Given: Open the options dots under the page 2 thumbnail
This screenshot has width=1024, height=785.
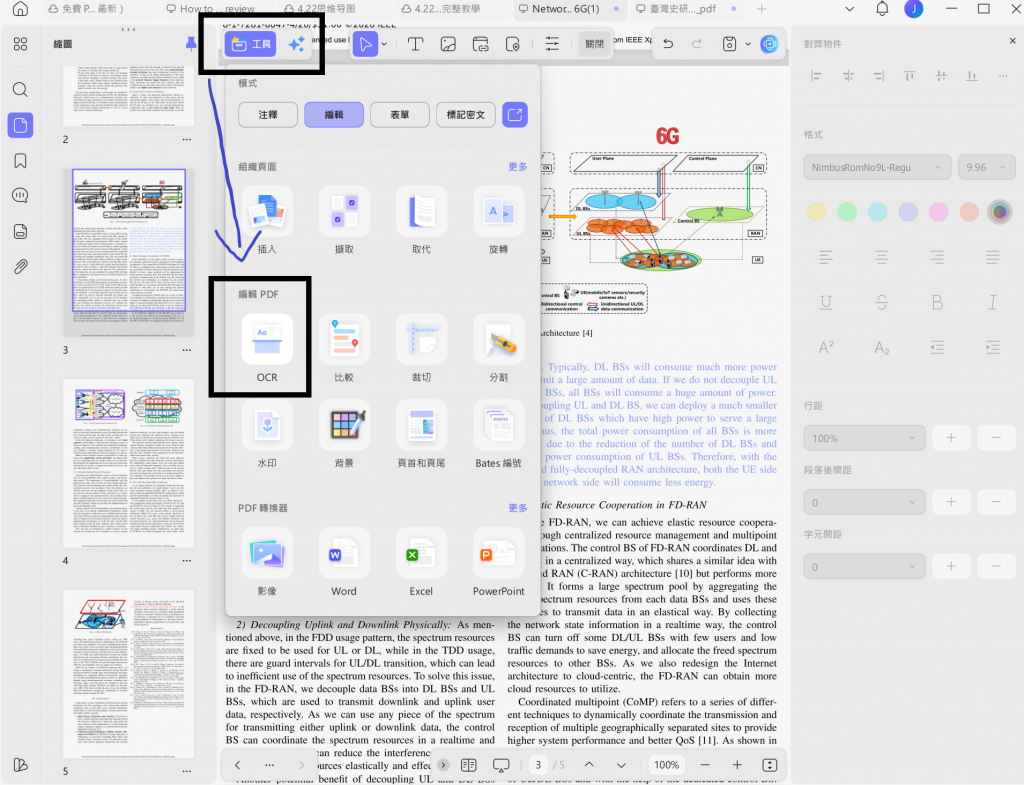Looking at the screenshot, I should click(187, 139).
